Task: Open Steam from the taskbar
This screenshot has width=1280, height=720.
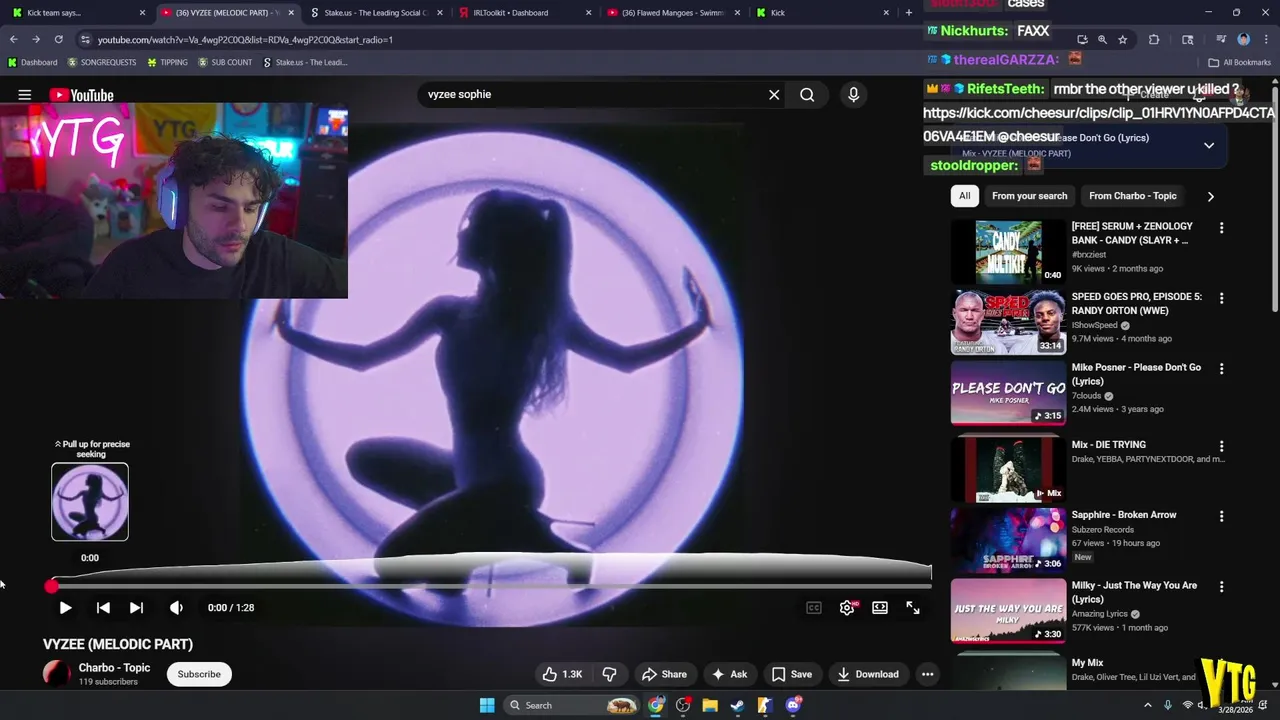Action: [737, 705]
